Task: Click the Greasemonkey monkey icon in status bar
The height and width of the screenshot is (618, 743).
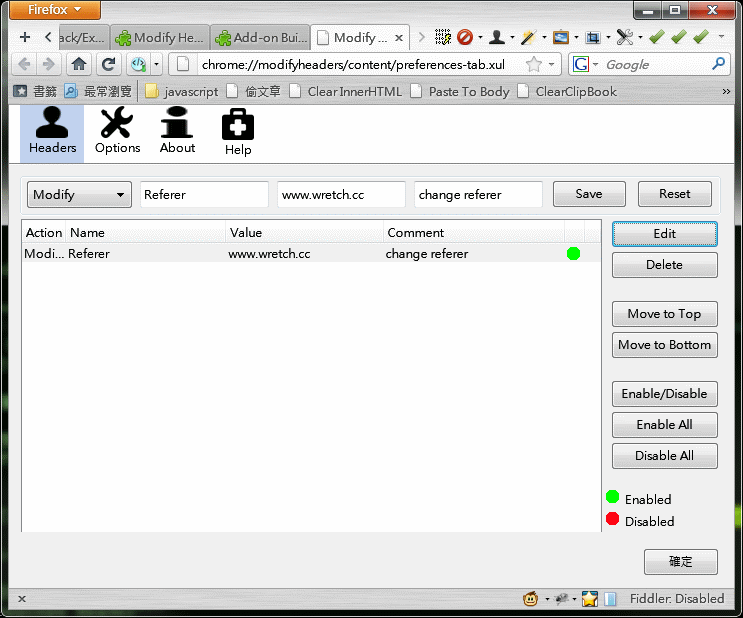Action: pyautogui.click(x=531, y=599)
